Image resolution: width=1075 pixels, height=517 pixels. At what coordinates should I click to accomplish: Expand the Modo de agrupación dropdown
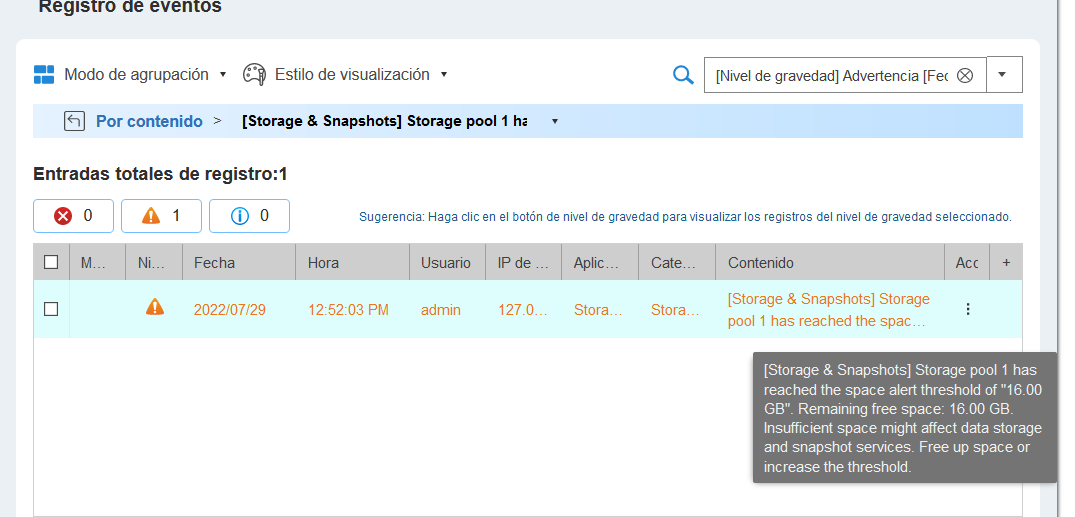click(223, 75)
